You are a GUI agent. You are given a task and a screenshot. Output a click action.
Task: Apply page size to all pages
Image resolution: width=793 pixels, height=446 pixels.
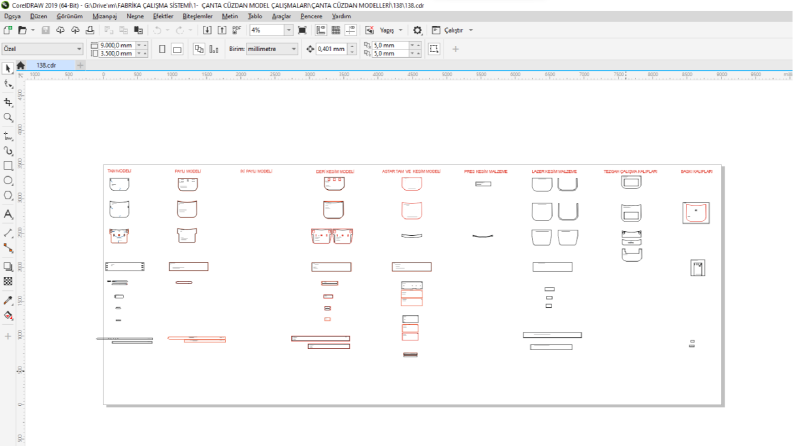click(199, 49)
